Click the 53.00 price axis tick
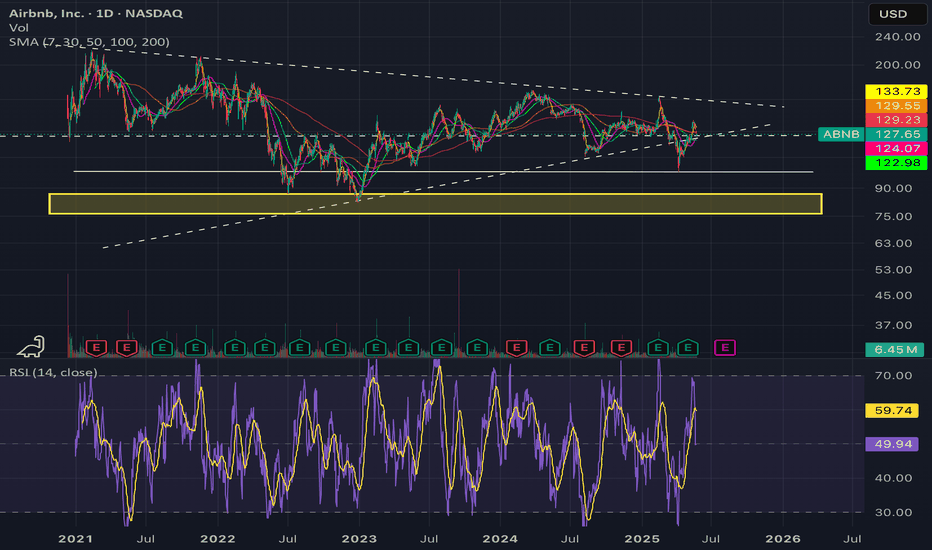 pyautogui.click(x=893, y=269)
